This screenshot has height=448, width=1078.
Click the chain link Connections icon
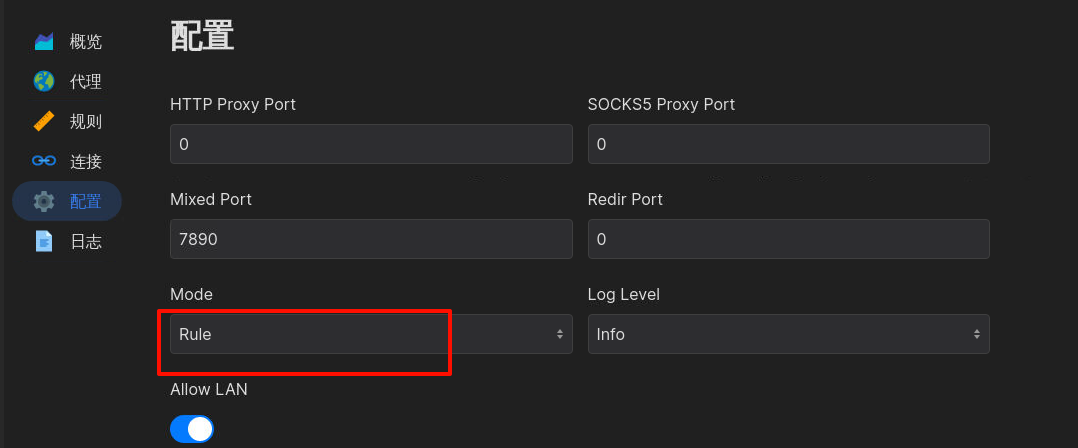44,161
